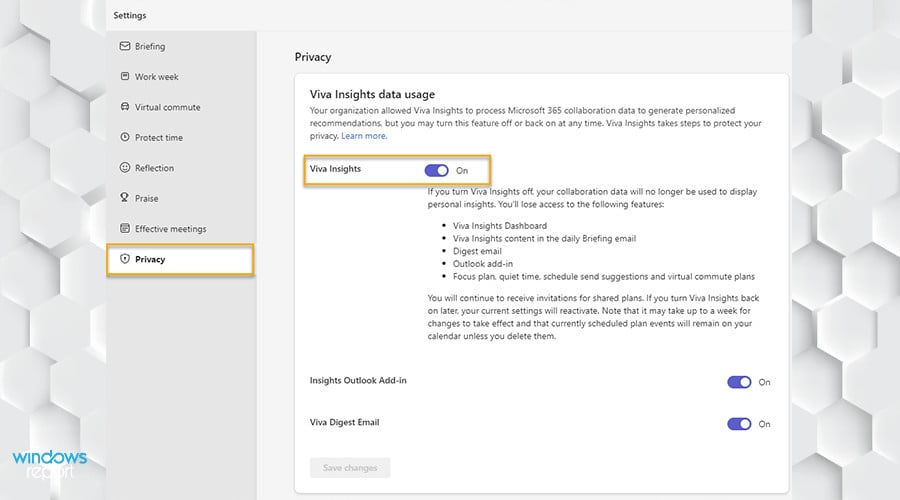Click the Briefing envelope icon
This screenshot has height=500, width=900.
pyautogui.click(x=125, y=46)
